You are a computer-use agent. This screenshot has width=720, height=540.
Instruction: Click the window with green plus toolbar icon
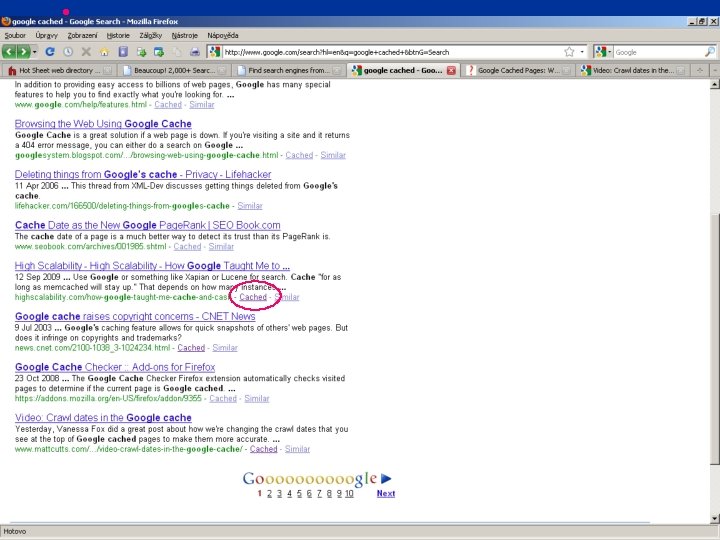tap(159, 52)
